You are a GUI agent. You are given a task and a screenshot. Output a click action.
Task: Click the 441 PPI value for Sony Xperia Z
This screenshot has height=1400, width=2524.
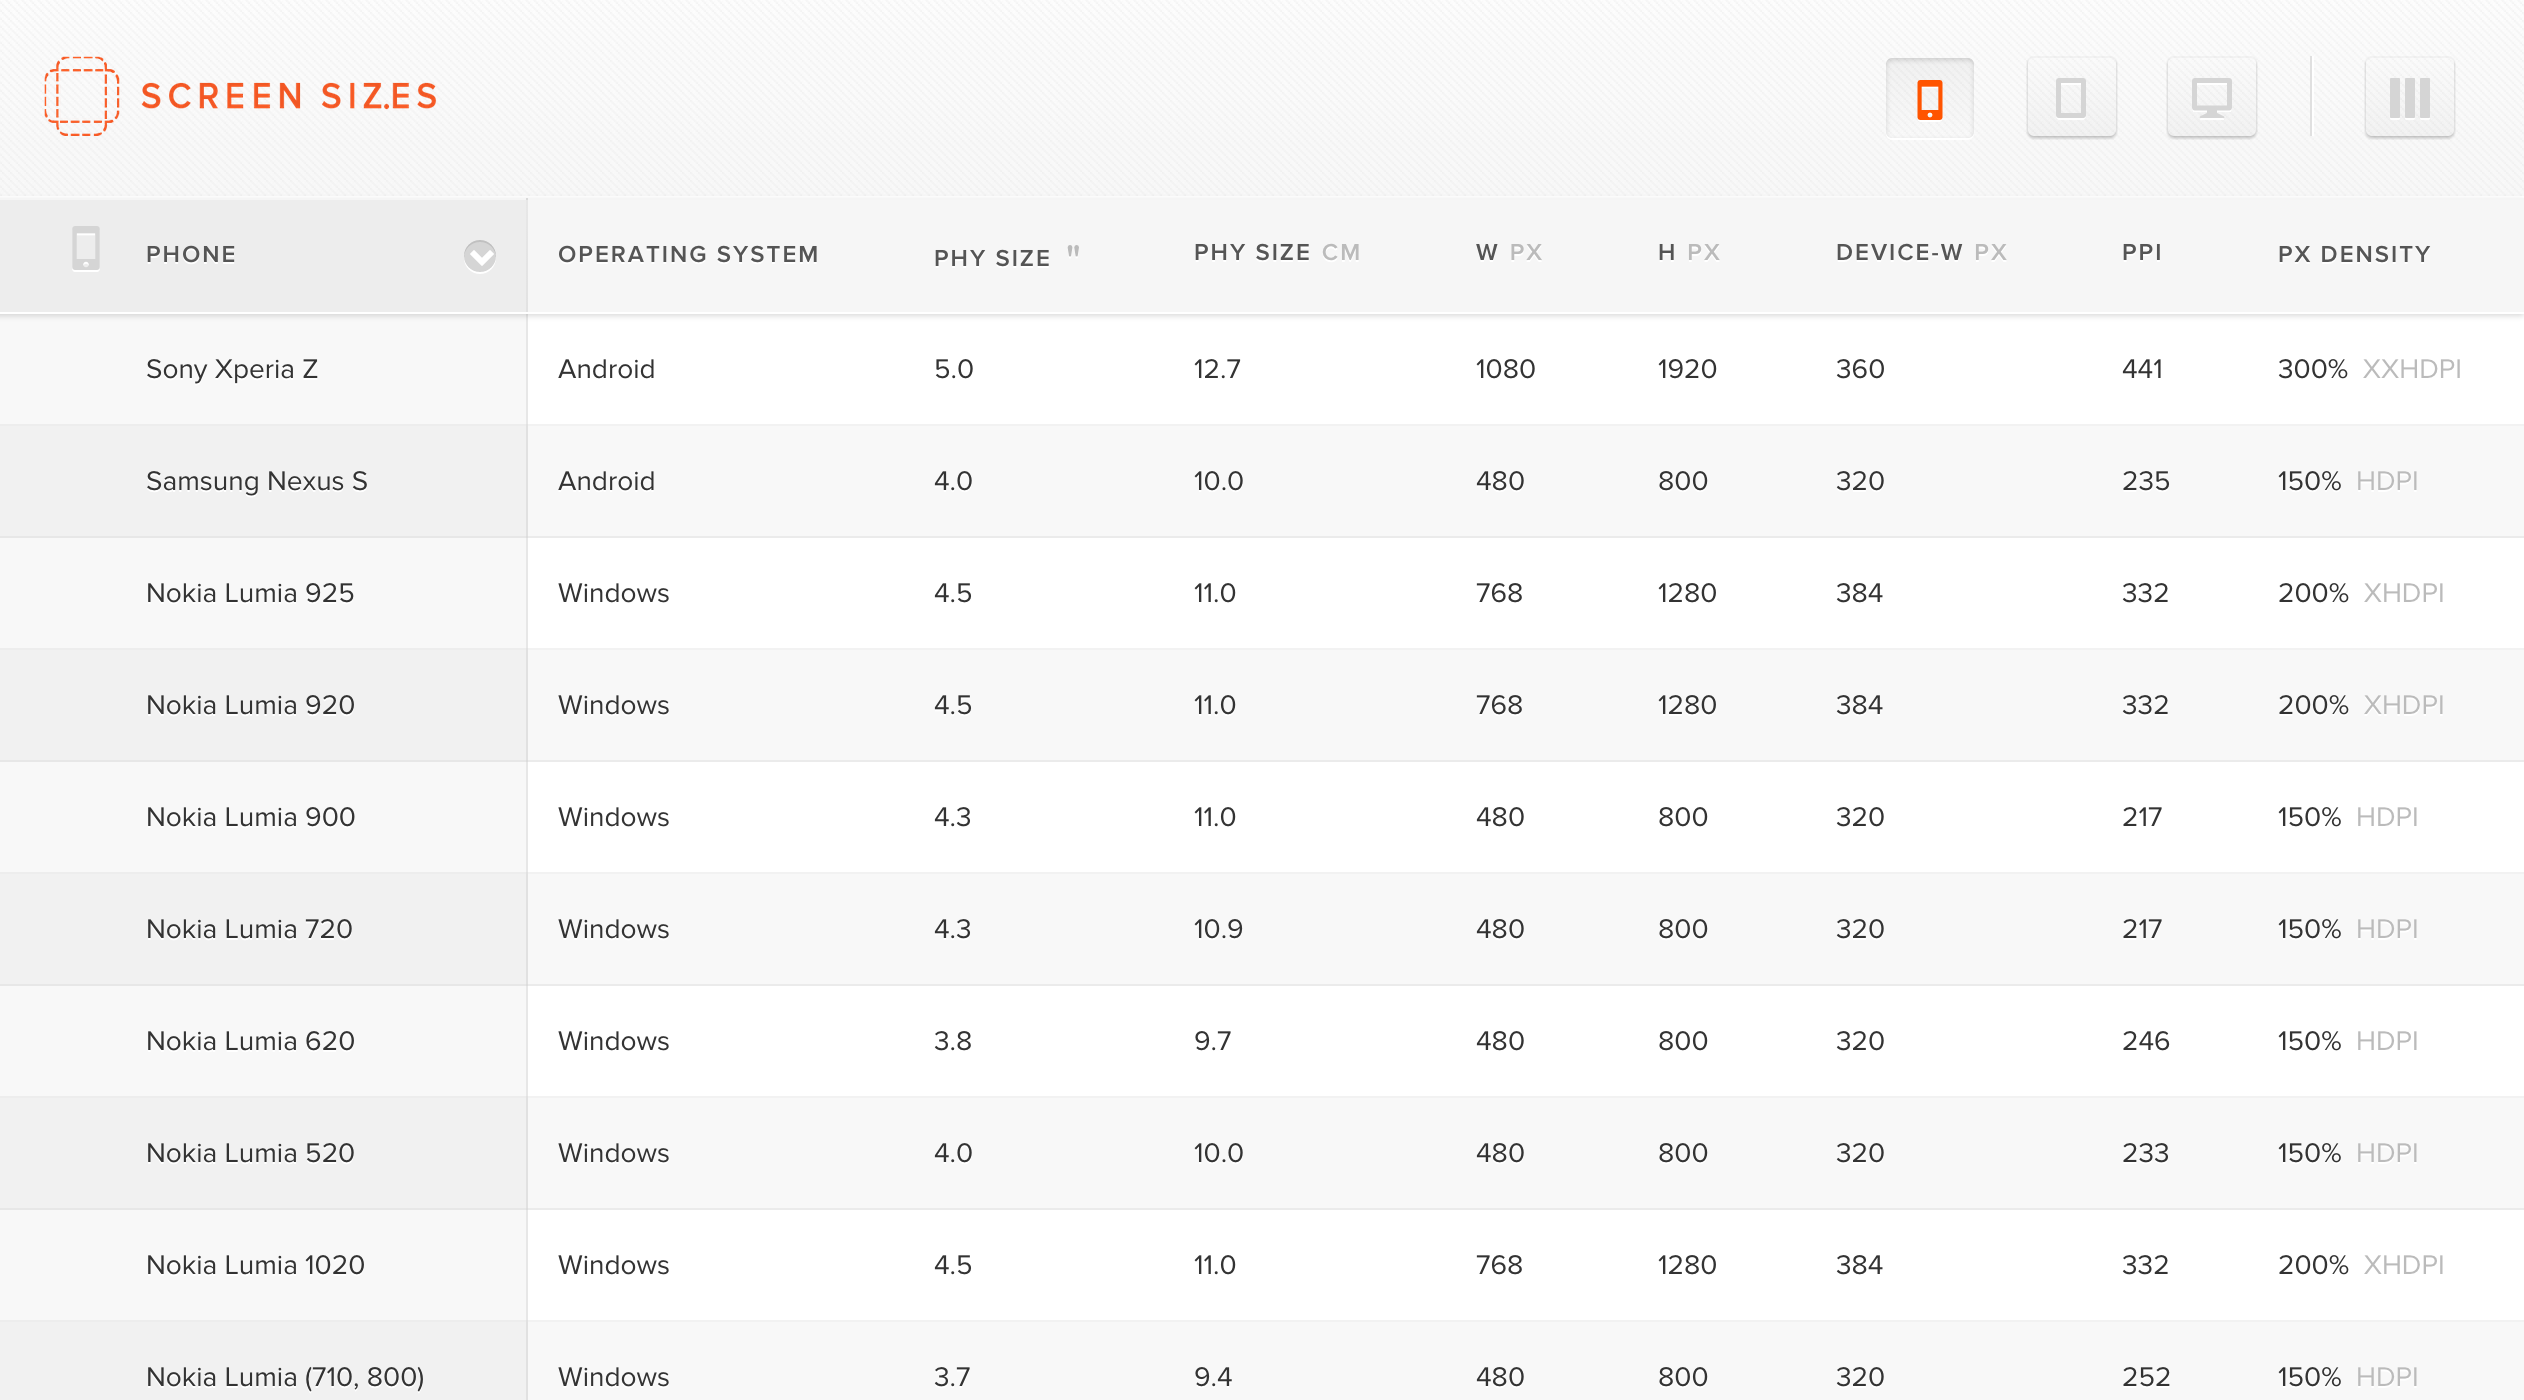(2142, 369)
